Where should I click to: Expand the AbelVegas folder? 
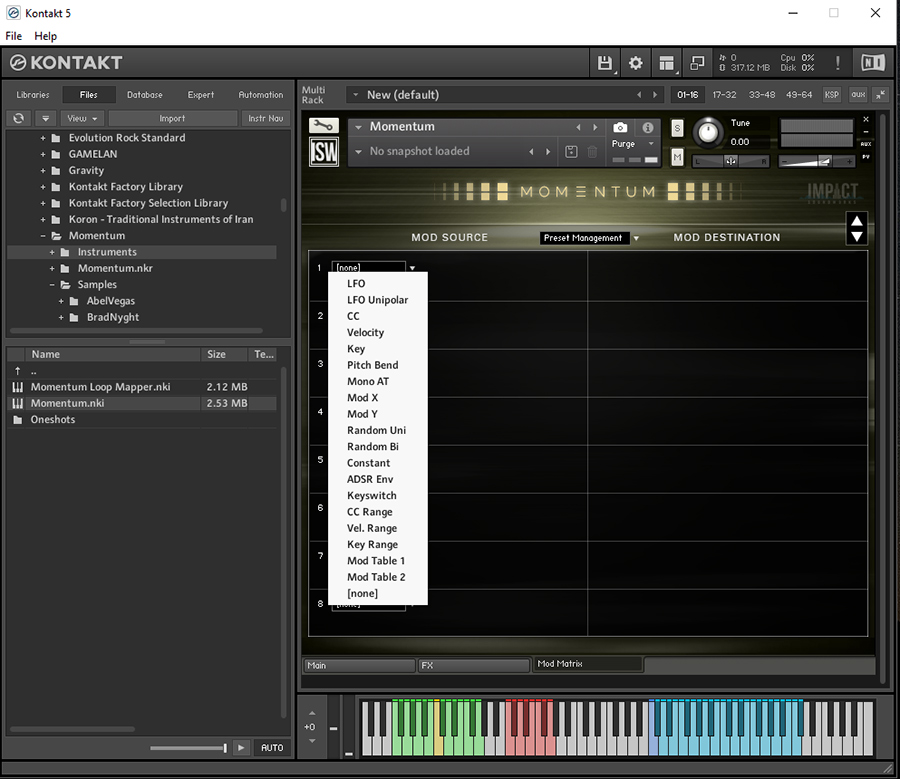61,301
